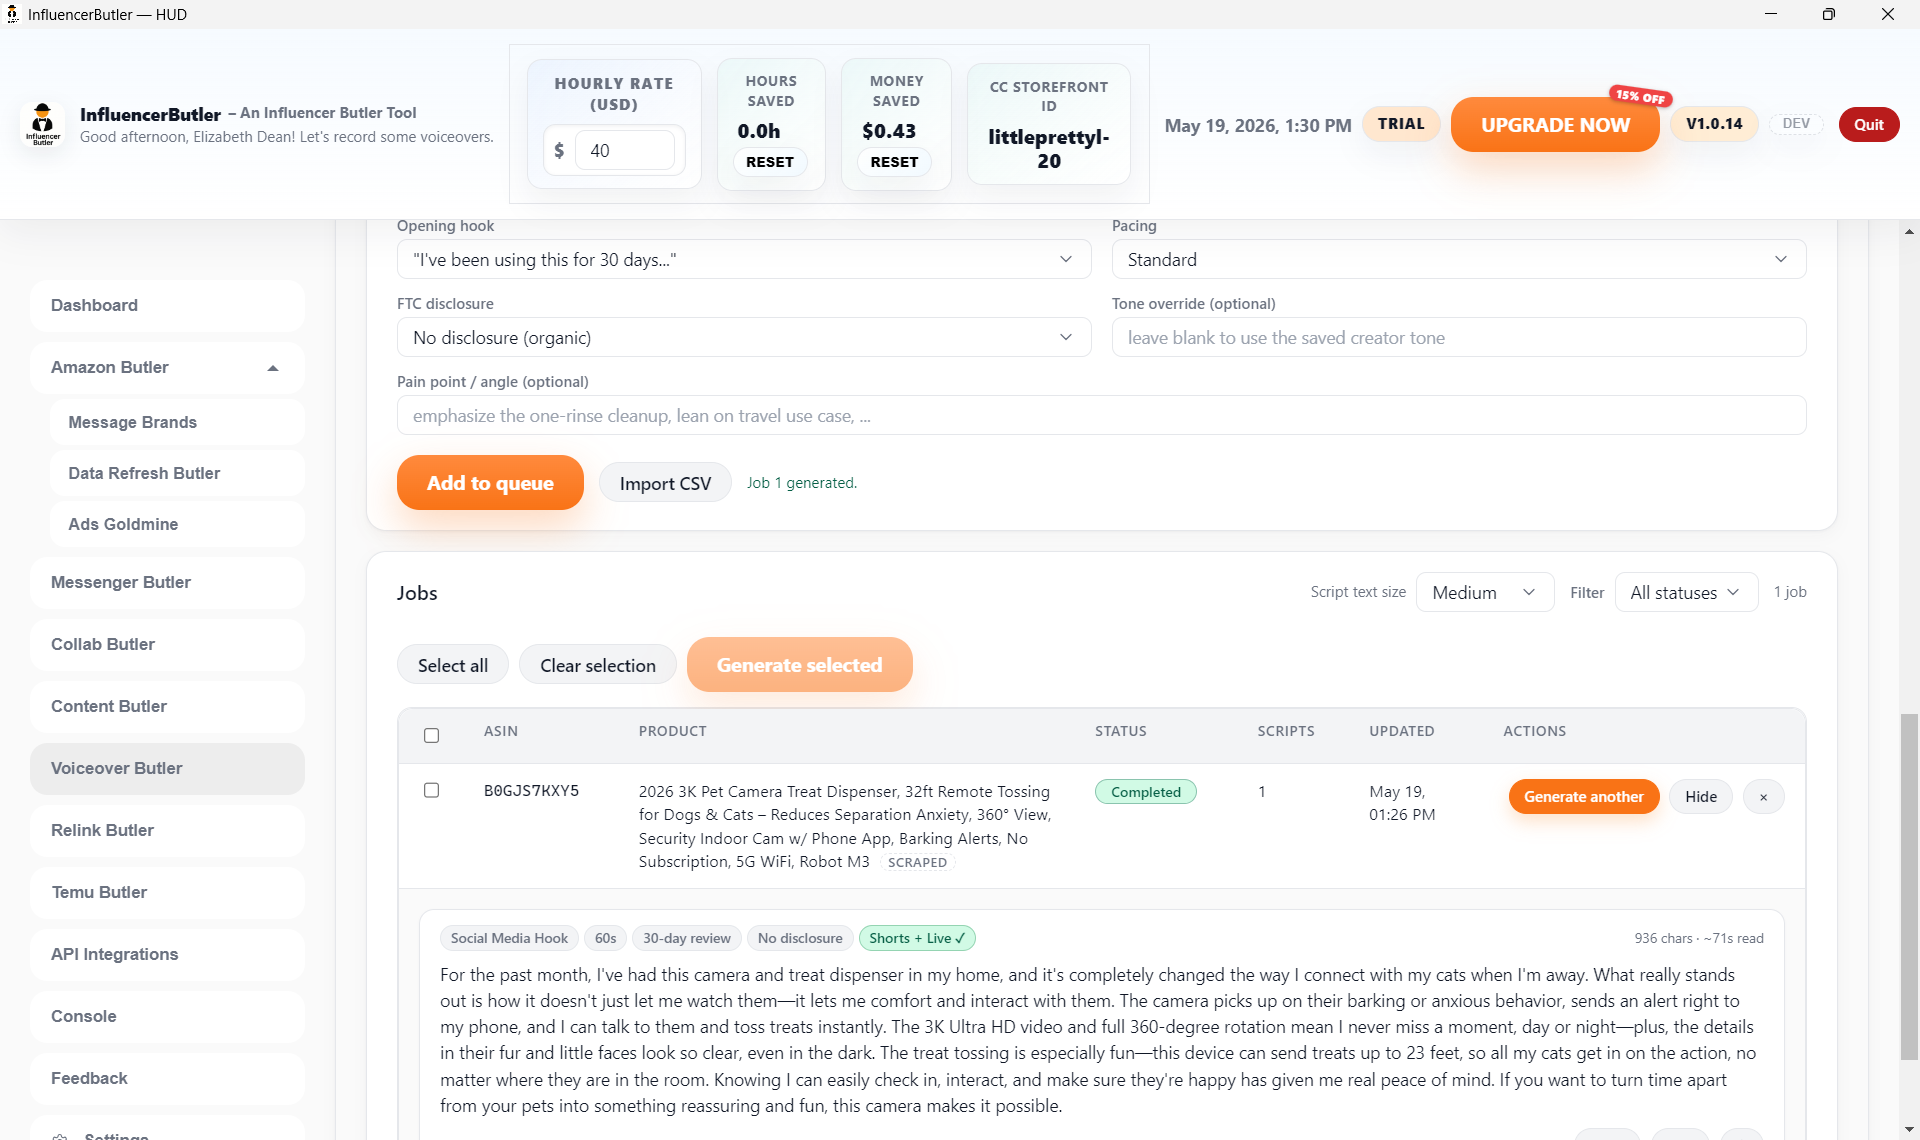Open Data Refresh Butler item

tap(176, 473)
